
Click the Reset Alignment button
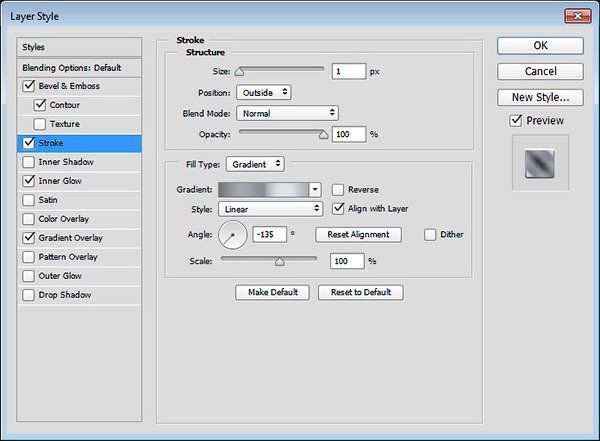click(x=358, y=235)
